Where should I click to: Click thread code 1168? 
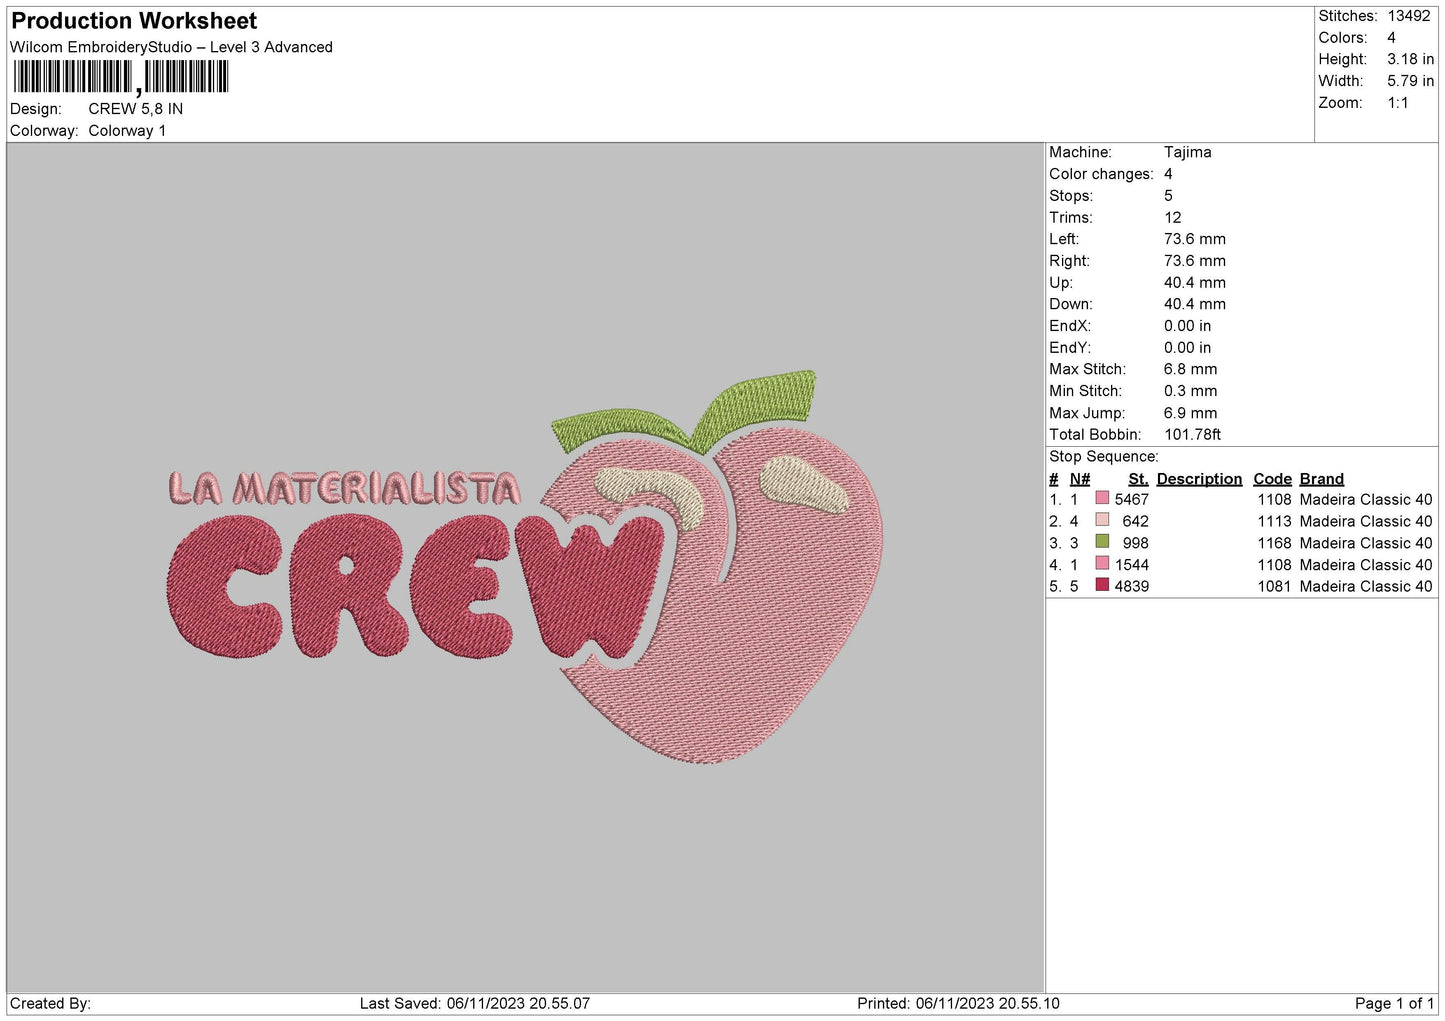[x=1275, y=544]
